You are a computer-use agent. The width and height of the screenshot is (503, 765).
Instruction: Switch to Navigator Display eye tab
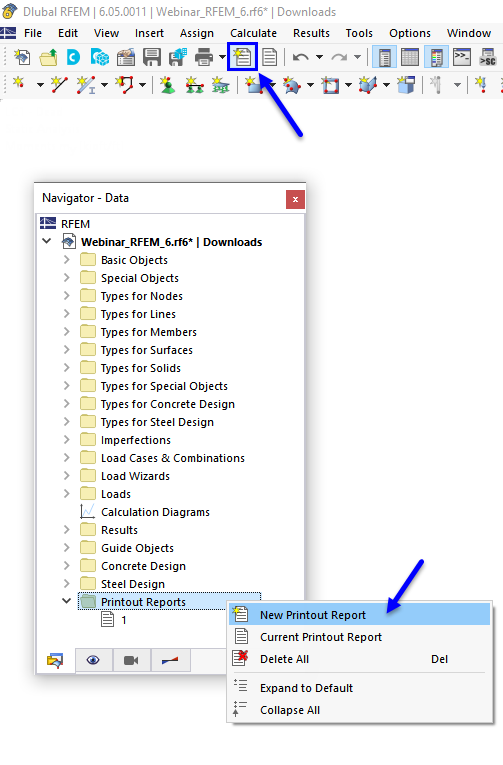93,660
